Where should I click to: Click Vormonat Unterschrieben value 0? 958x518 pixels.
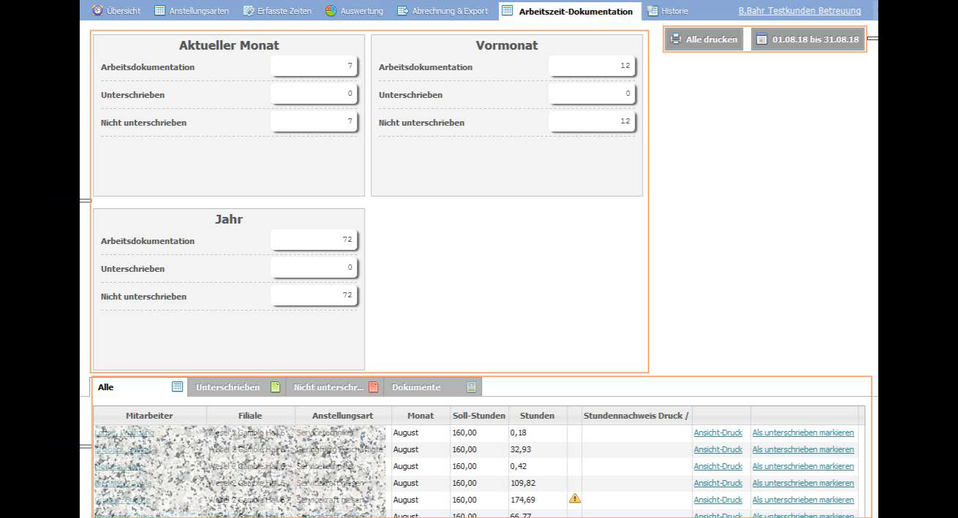592,94
